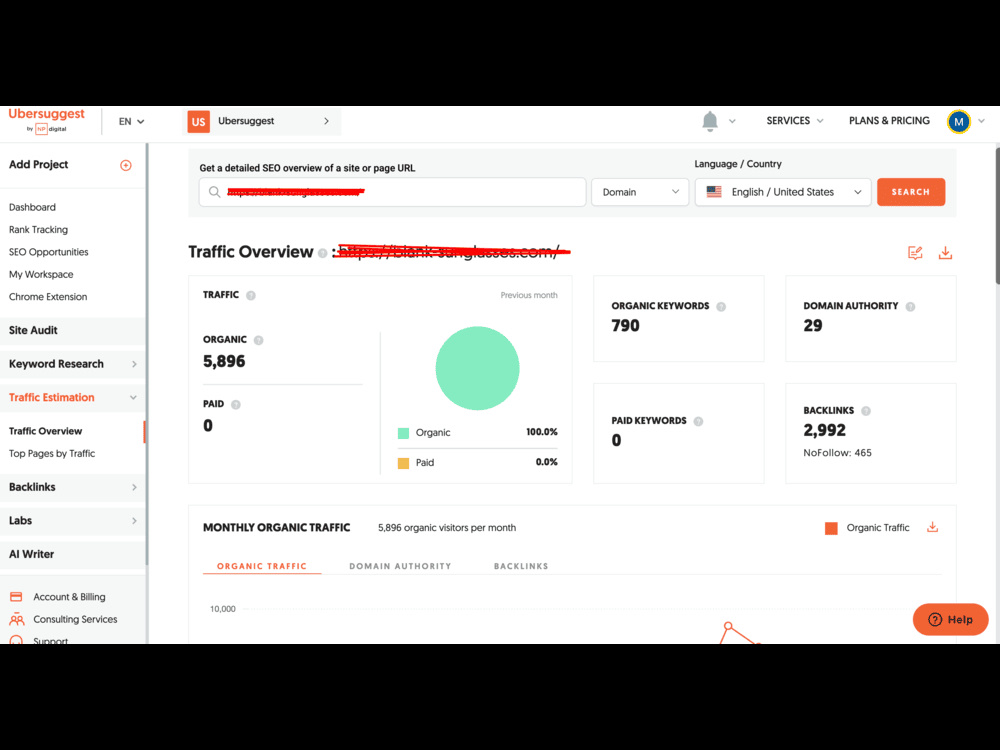This screenshot has height=750, width=1000.
Task: Open the EN language dropdown
Action: pos(131,121)
